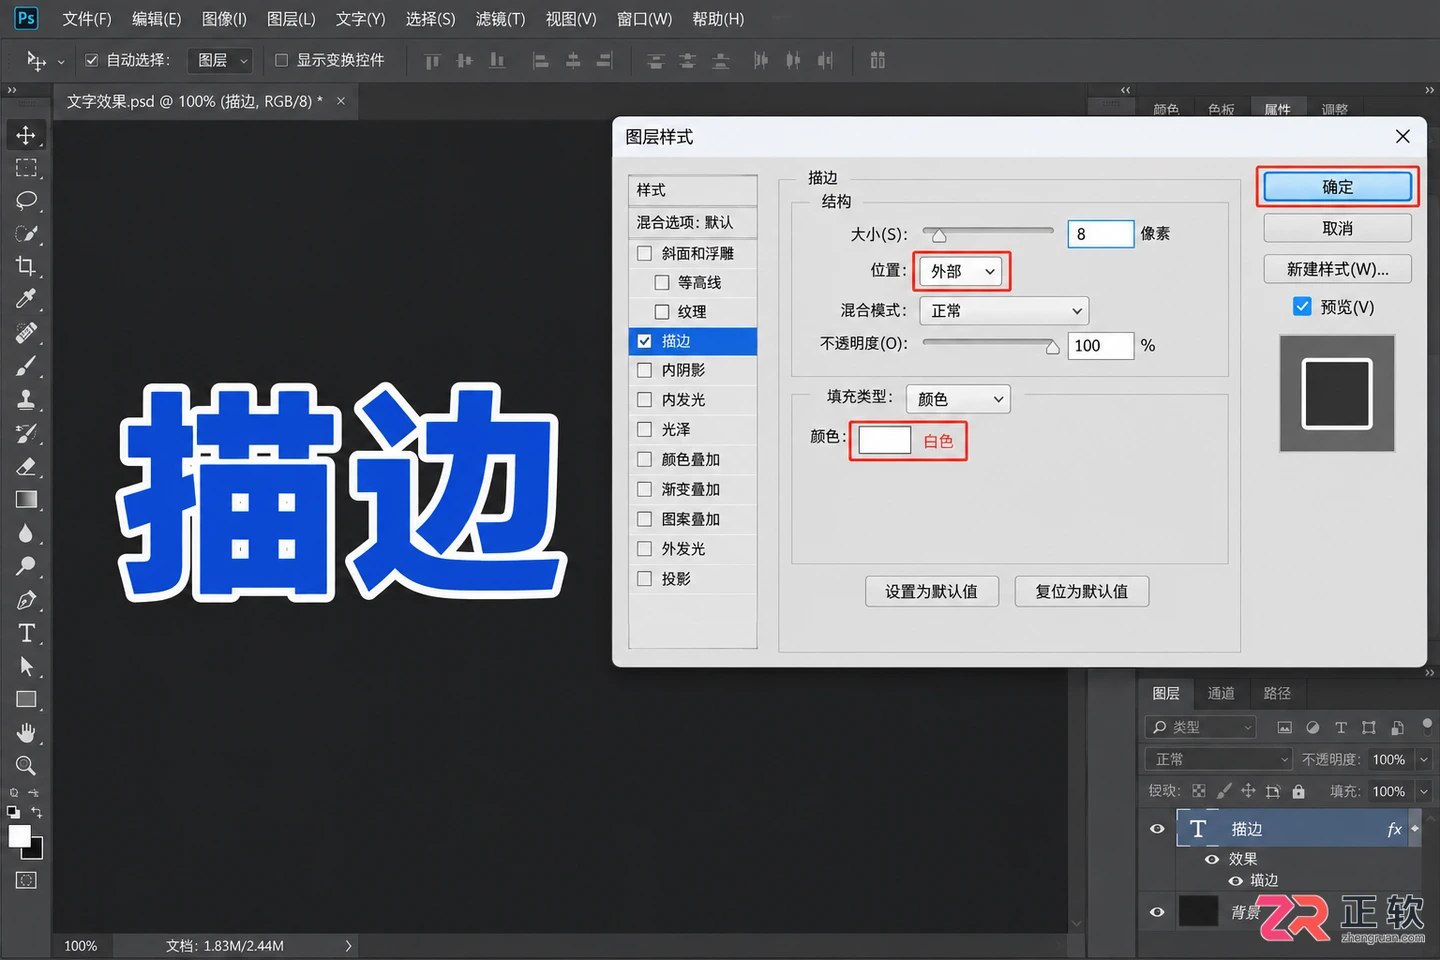Select the Hand tool
The height and width of the screenshot is (960, 1440).
(x=26, y=733)
